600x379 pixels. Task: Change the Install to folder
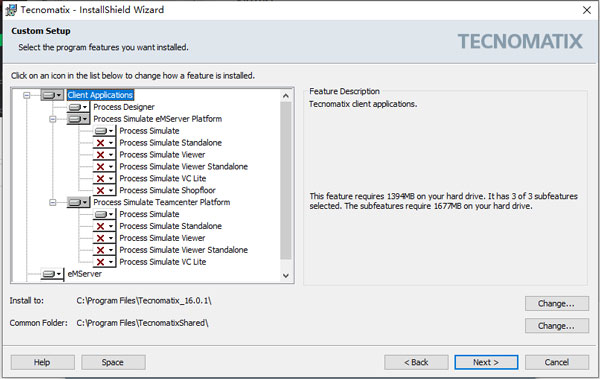[557, 304]
